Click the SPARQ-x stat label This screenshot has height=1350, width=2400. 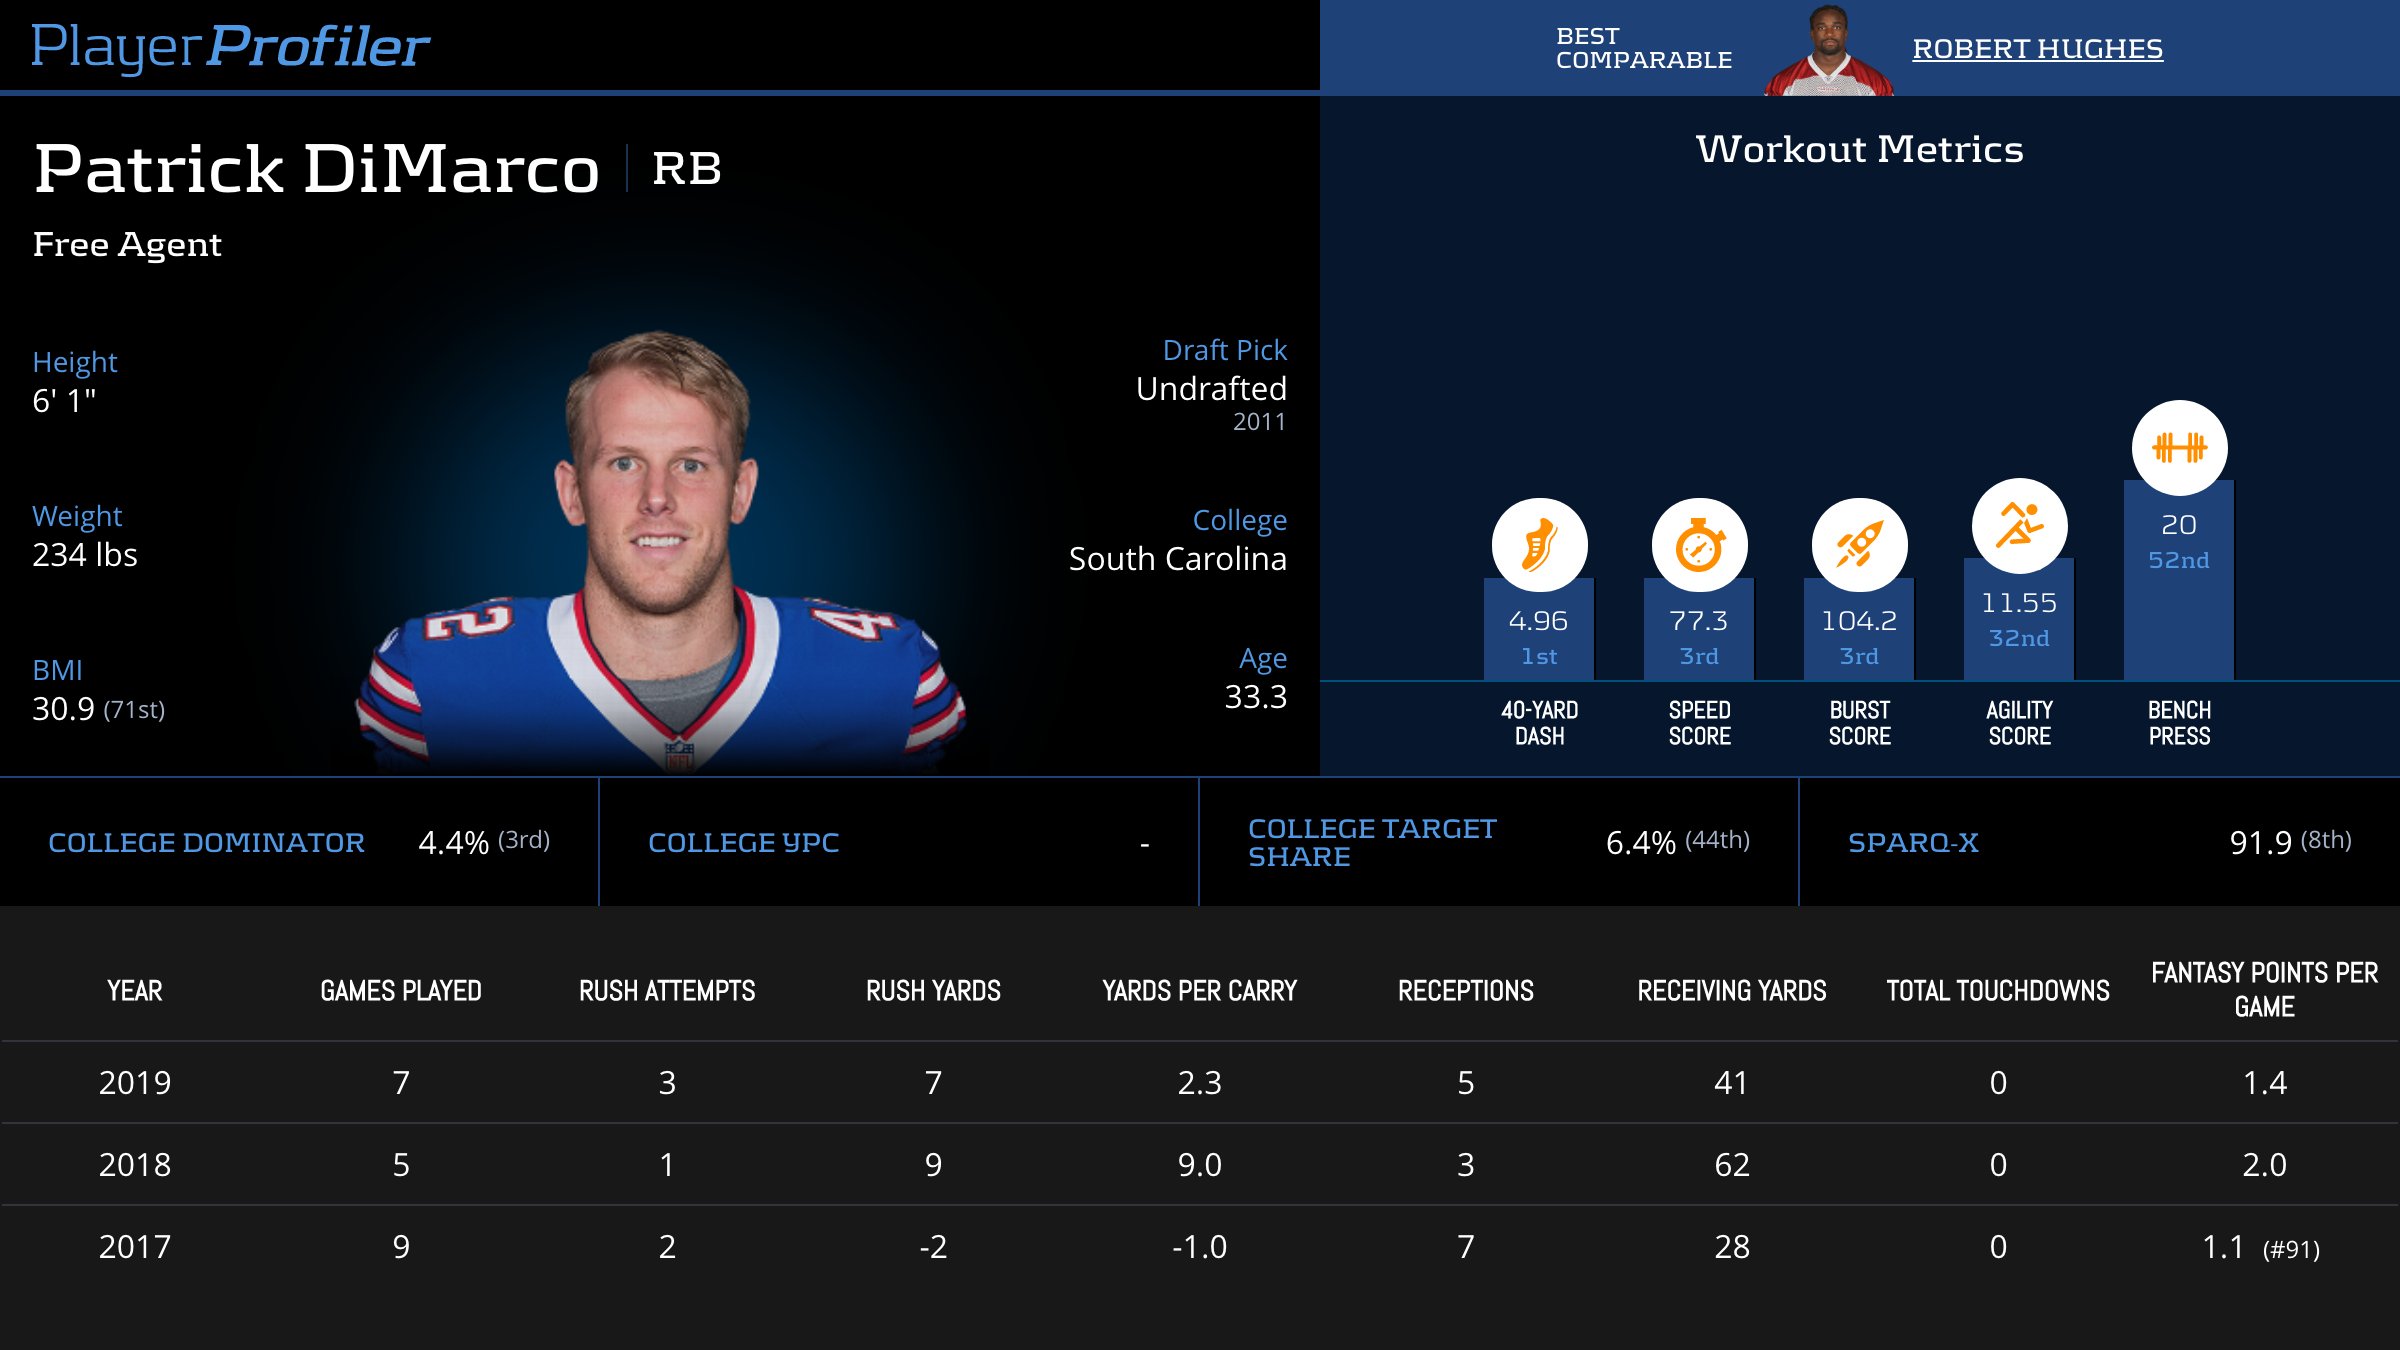[x=1913, y=842]
